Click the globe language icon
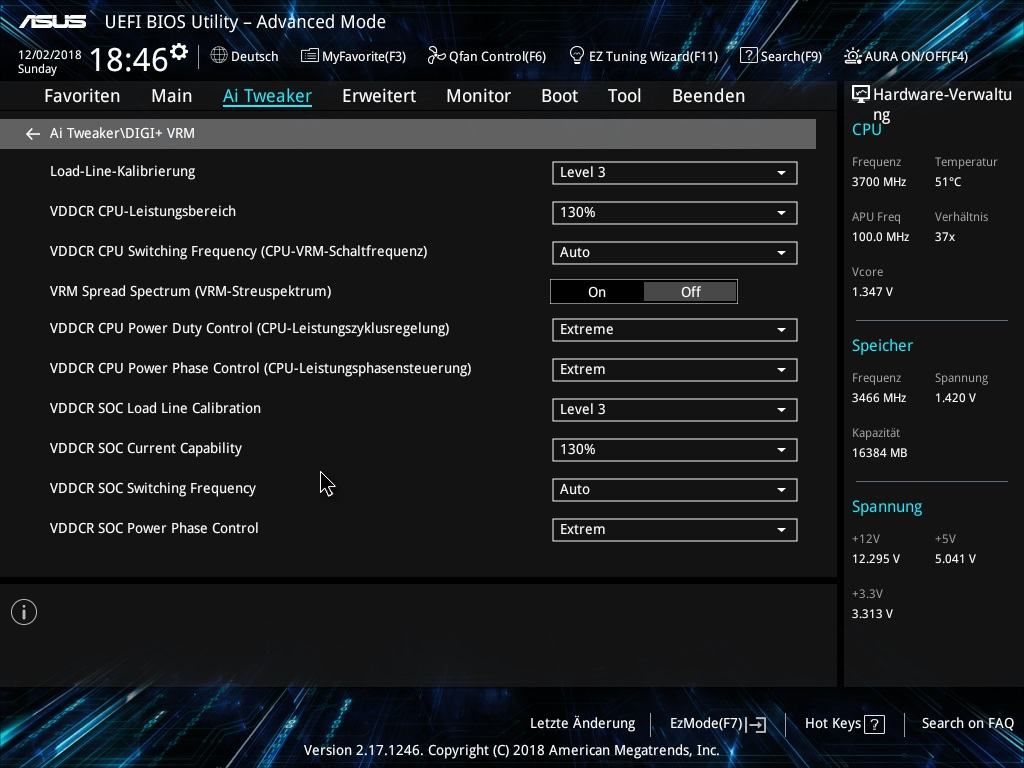This screenshot has height=768, width=1024. point(219,56)
